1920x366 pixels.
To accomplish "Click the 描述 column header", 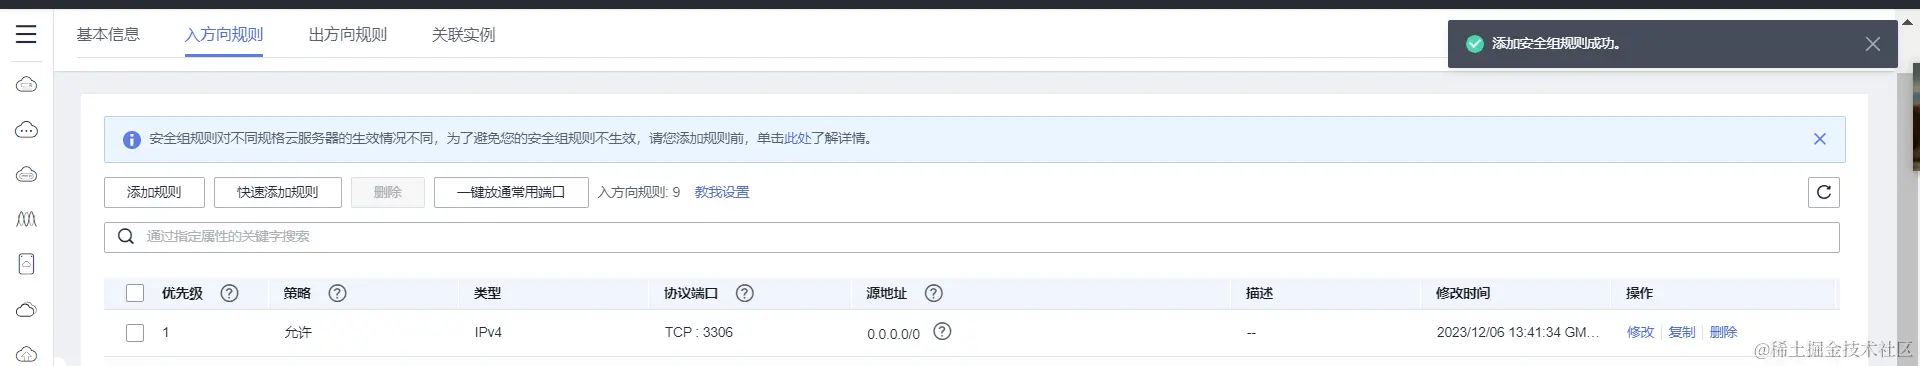I will (1259, 293).
